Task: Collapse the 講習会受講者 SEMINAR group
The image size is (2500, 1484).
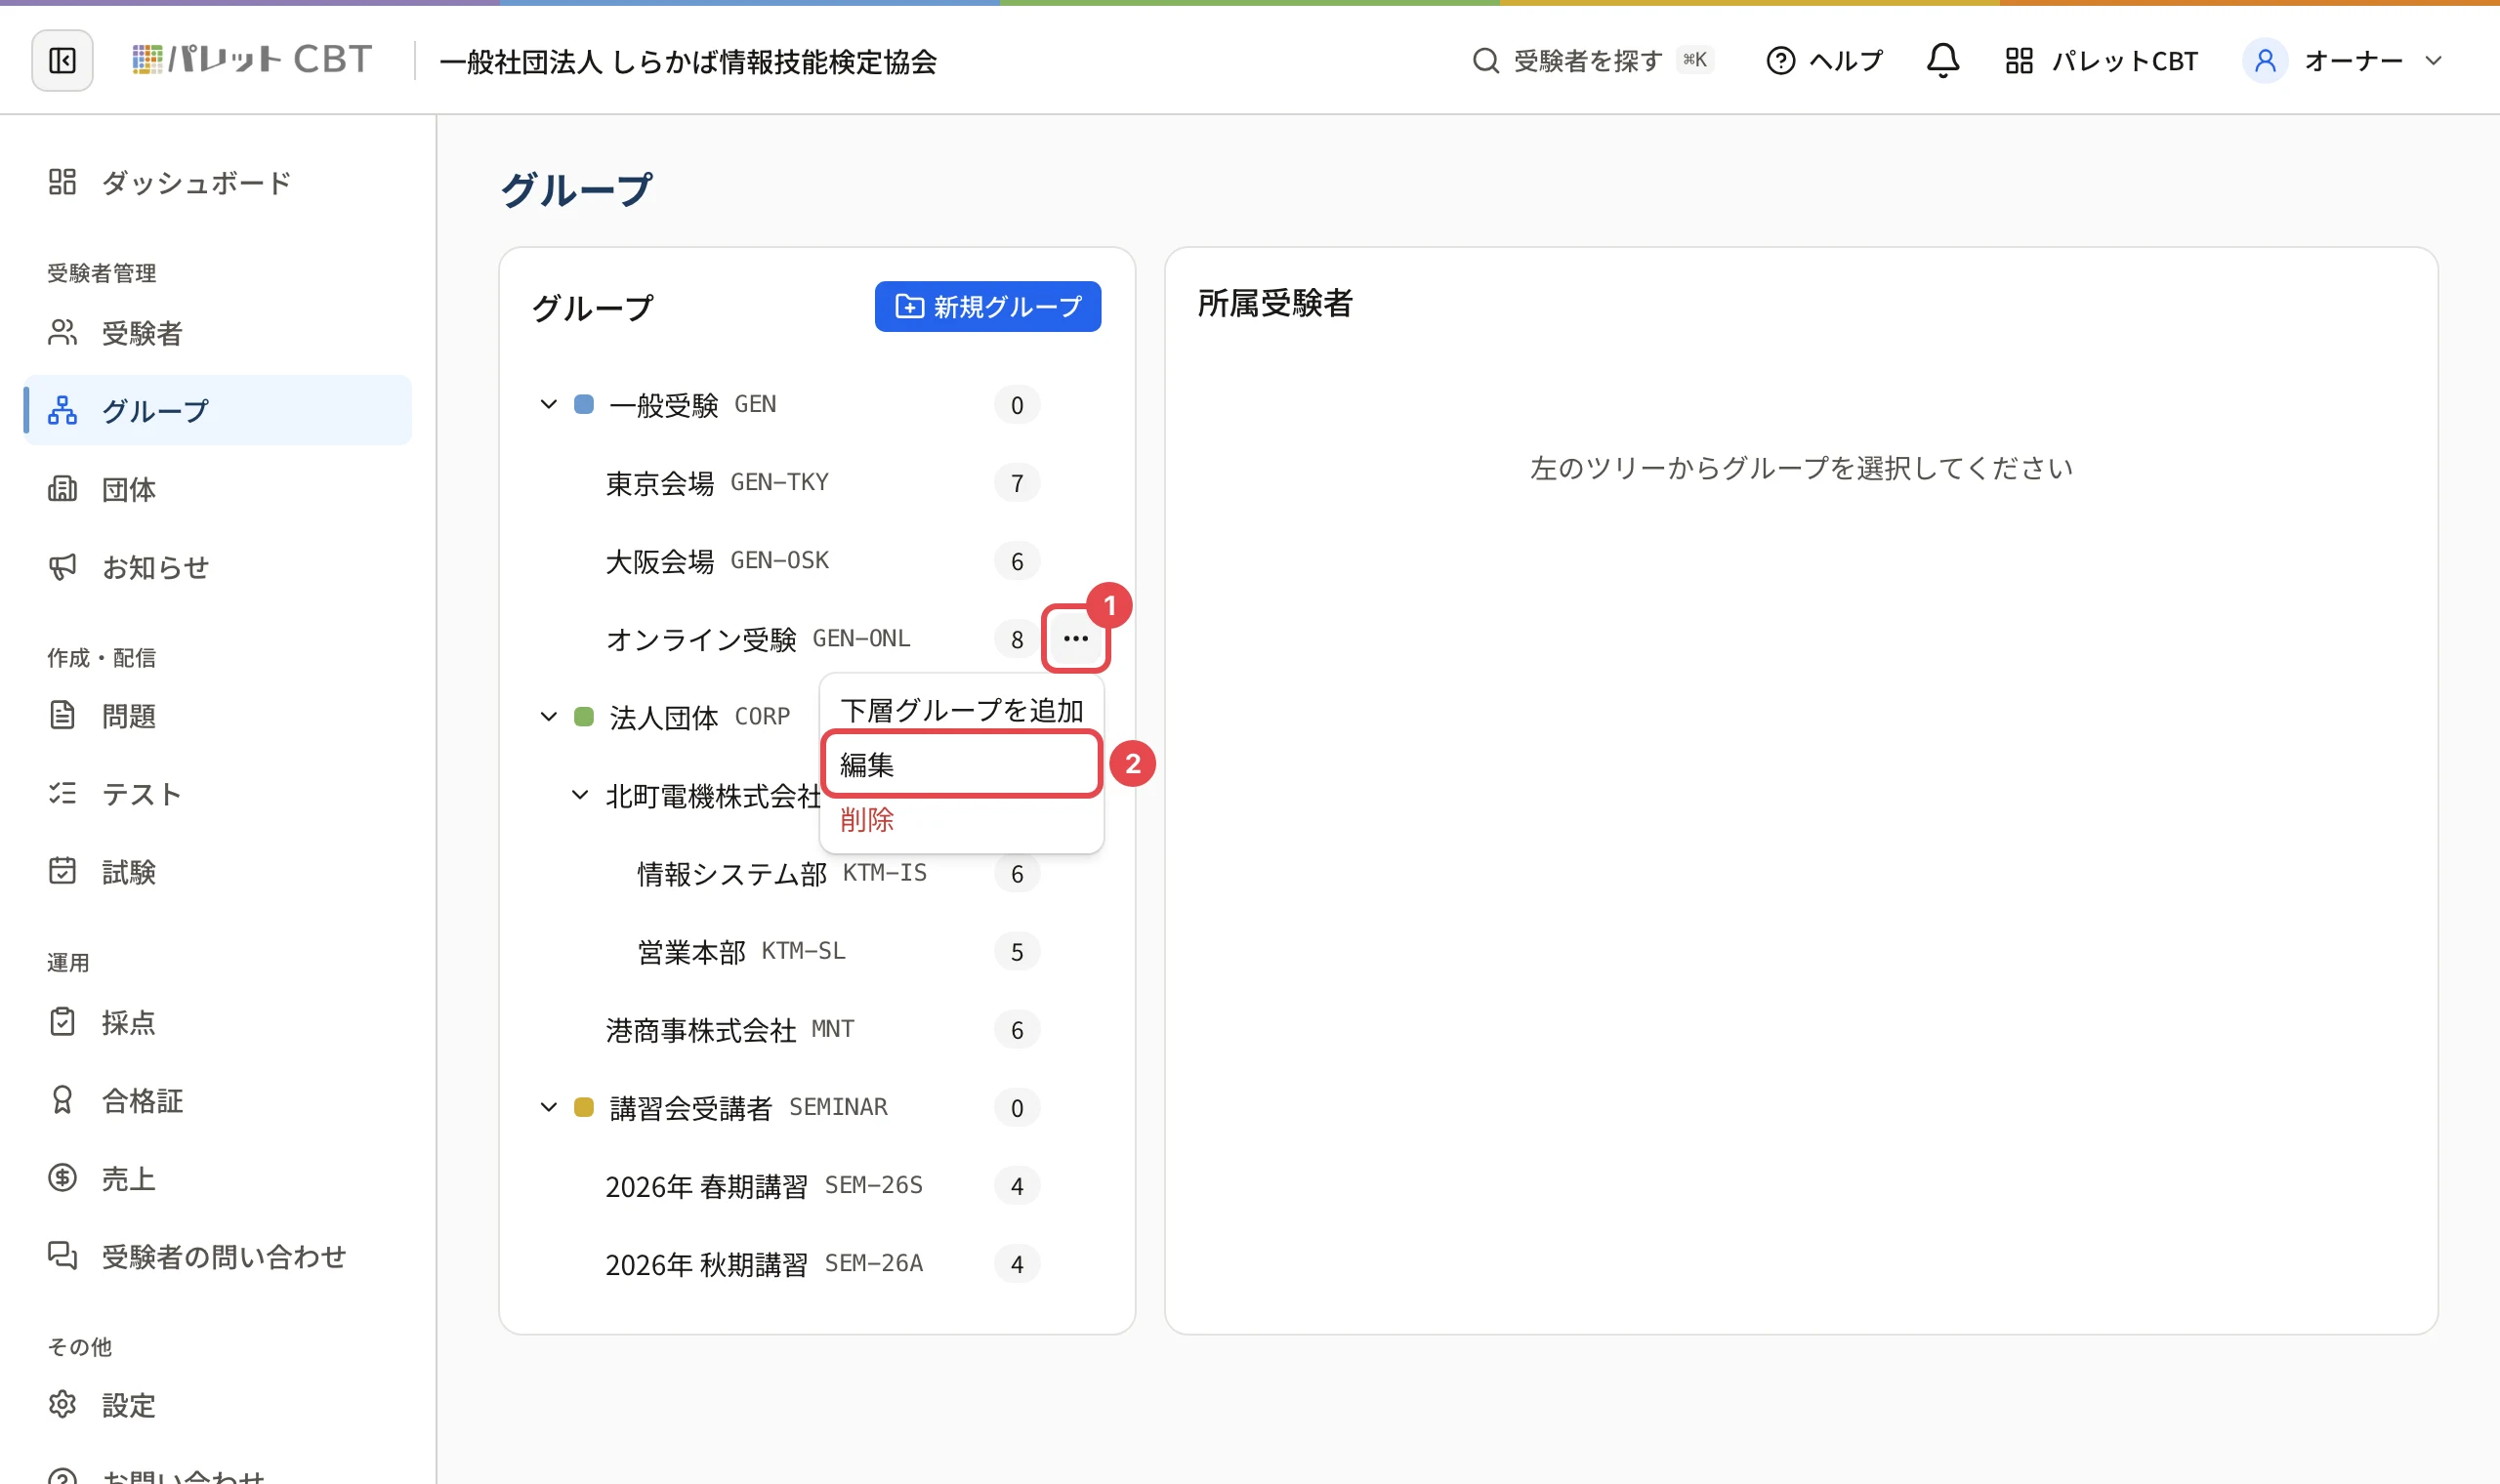Action: [x=548, y=1107]
